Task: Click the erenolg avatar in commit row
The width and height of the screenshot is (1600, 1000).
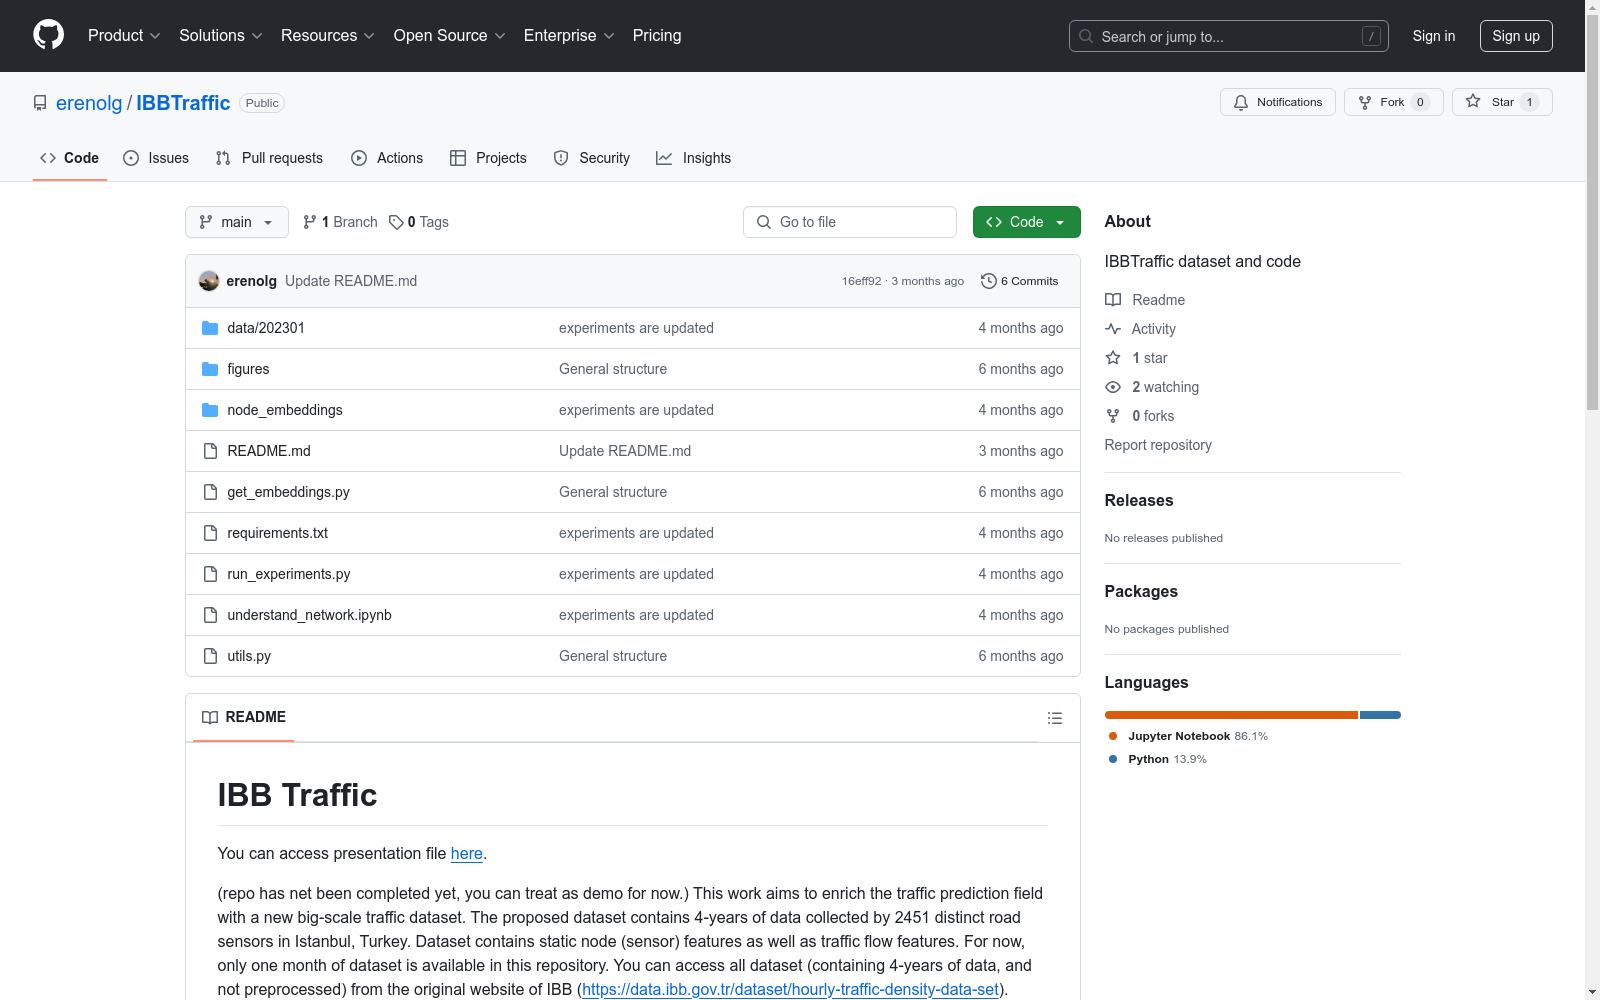Action: click(209, 281)
